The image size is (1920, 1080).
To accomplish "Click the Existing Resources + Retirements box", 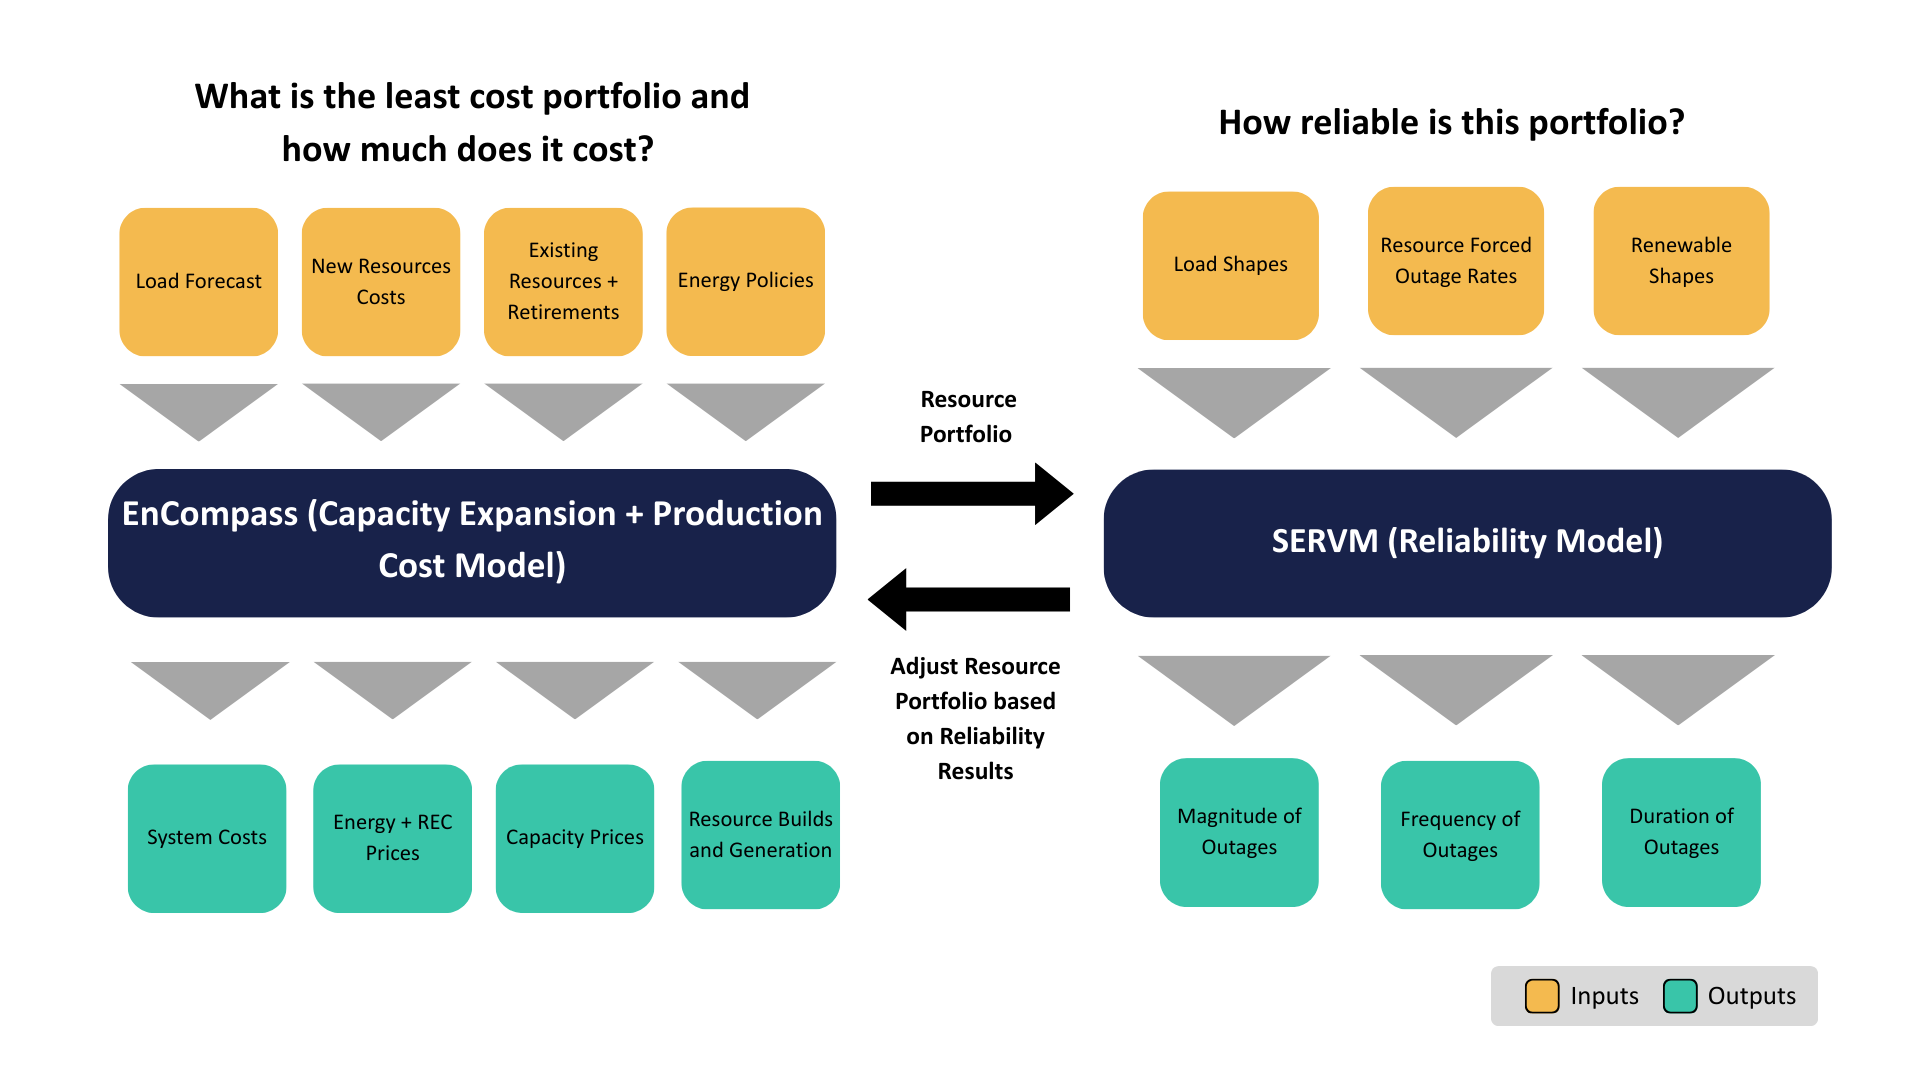I will pos(563,281).
